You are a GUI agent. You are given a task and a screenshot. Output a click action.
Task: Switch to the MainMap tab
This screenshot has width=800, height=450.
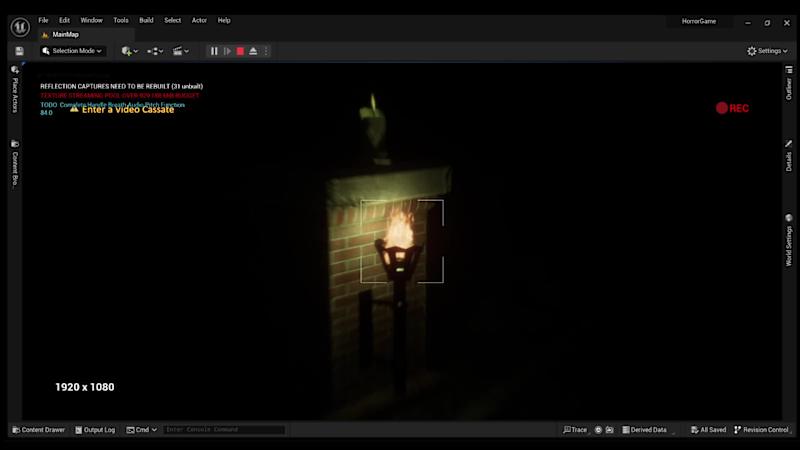pyautogui.click(x=65, y=35)
